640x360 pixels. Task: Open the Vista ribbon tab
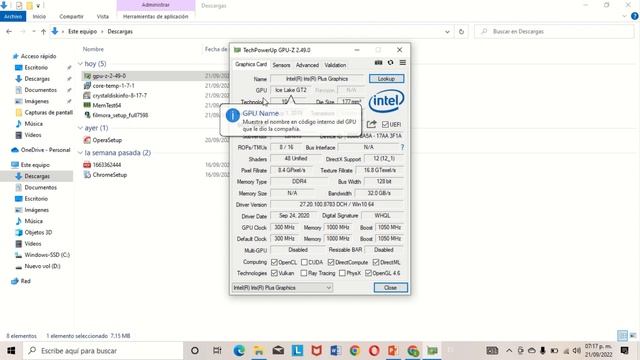pos(102,16)
